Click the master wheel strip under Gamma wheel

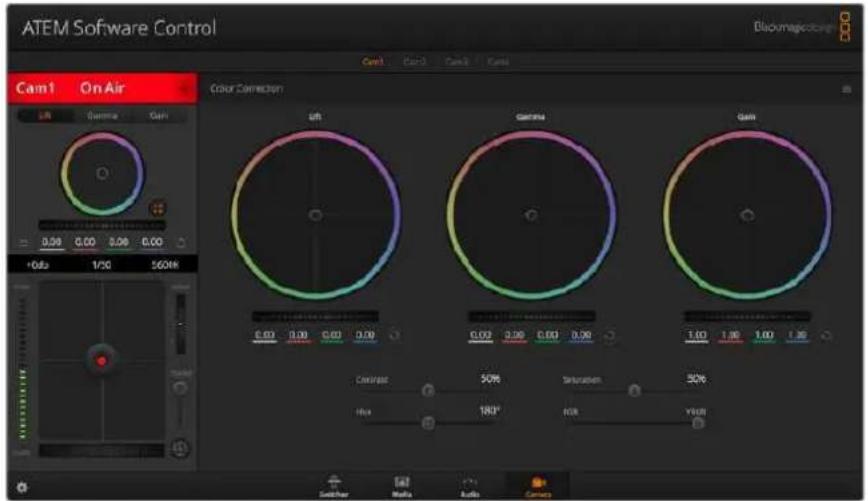click(531, 317)
